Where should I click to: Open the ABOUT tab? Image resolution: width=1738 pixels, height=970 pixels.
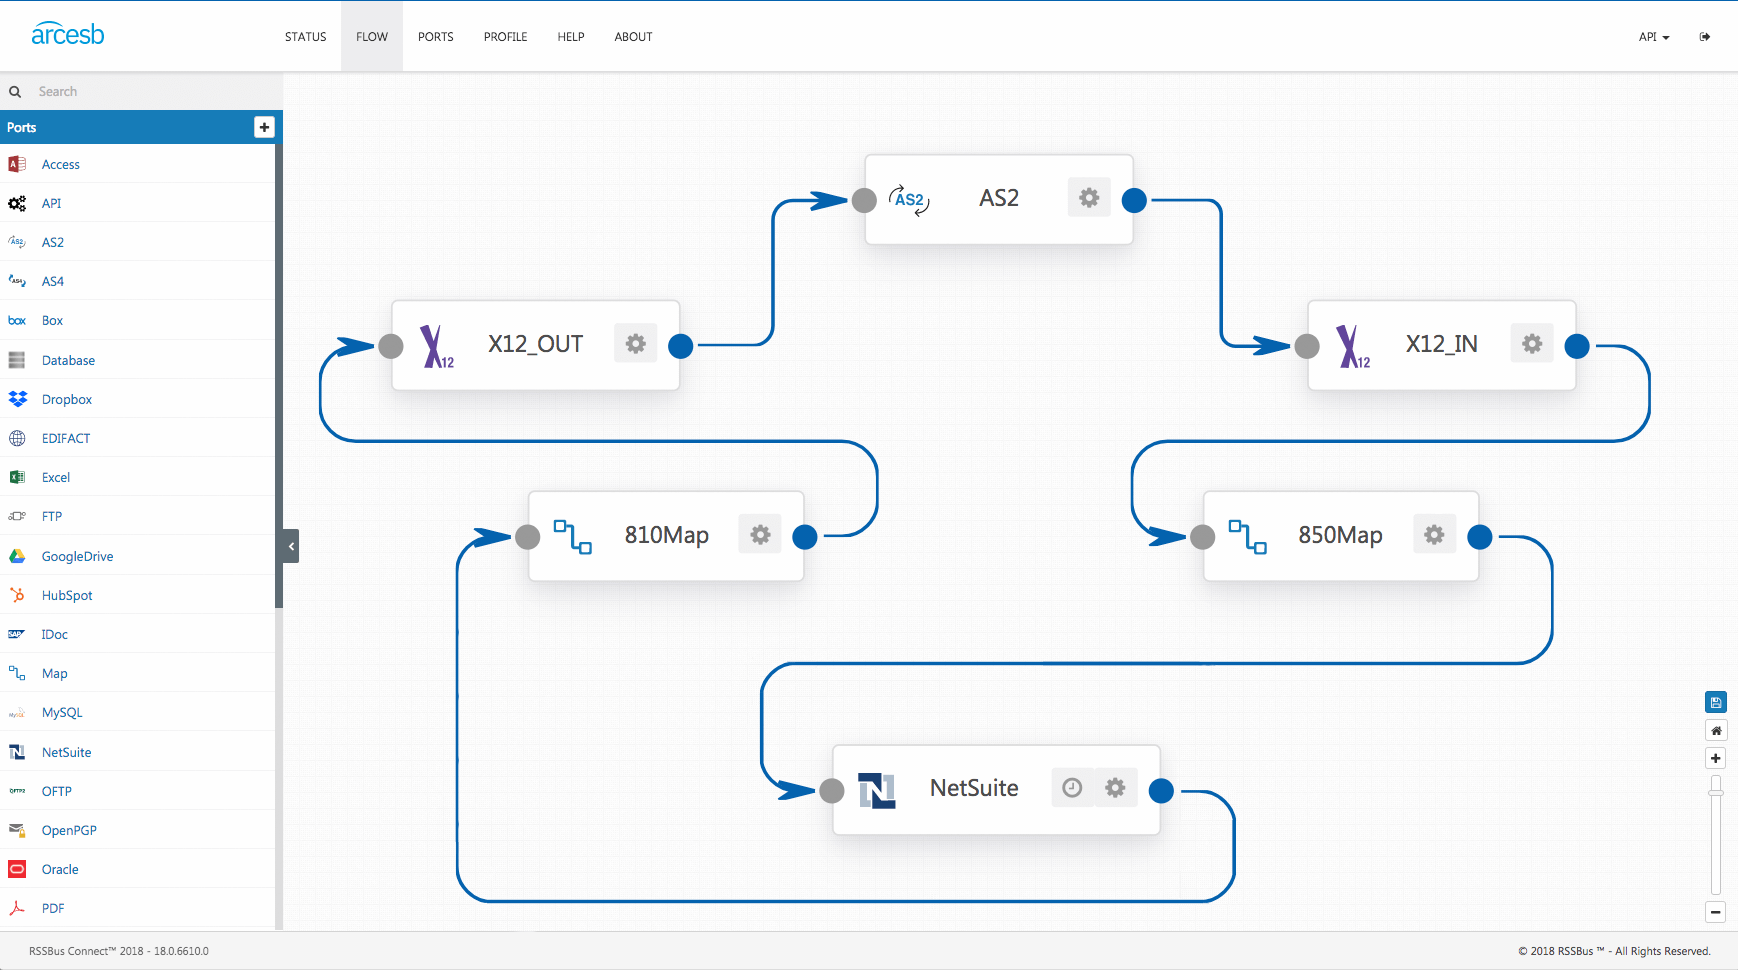click(634, 37)
